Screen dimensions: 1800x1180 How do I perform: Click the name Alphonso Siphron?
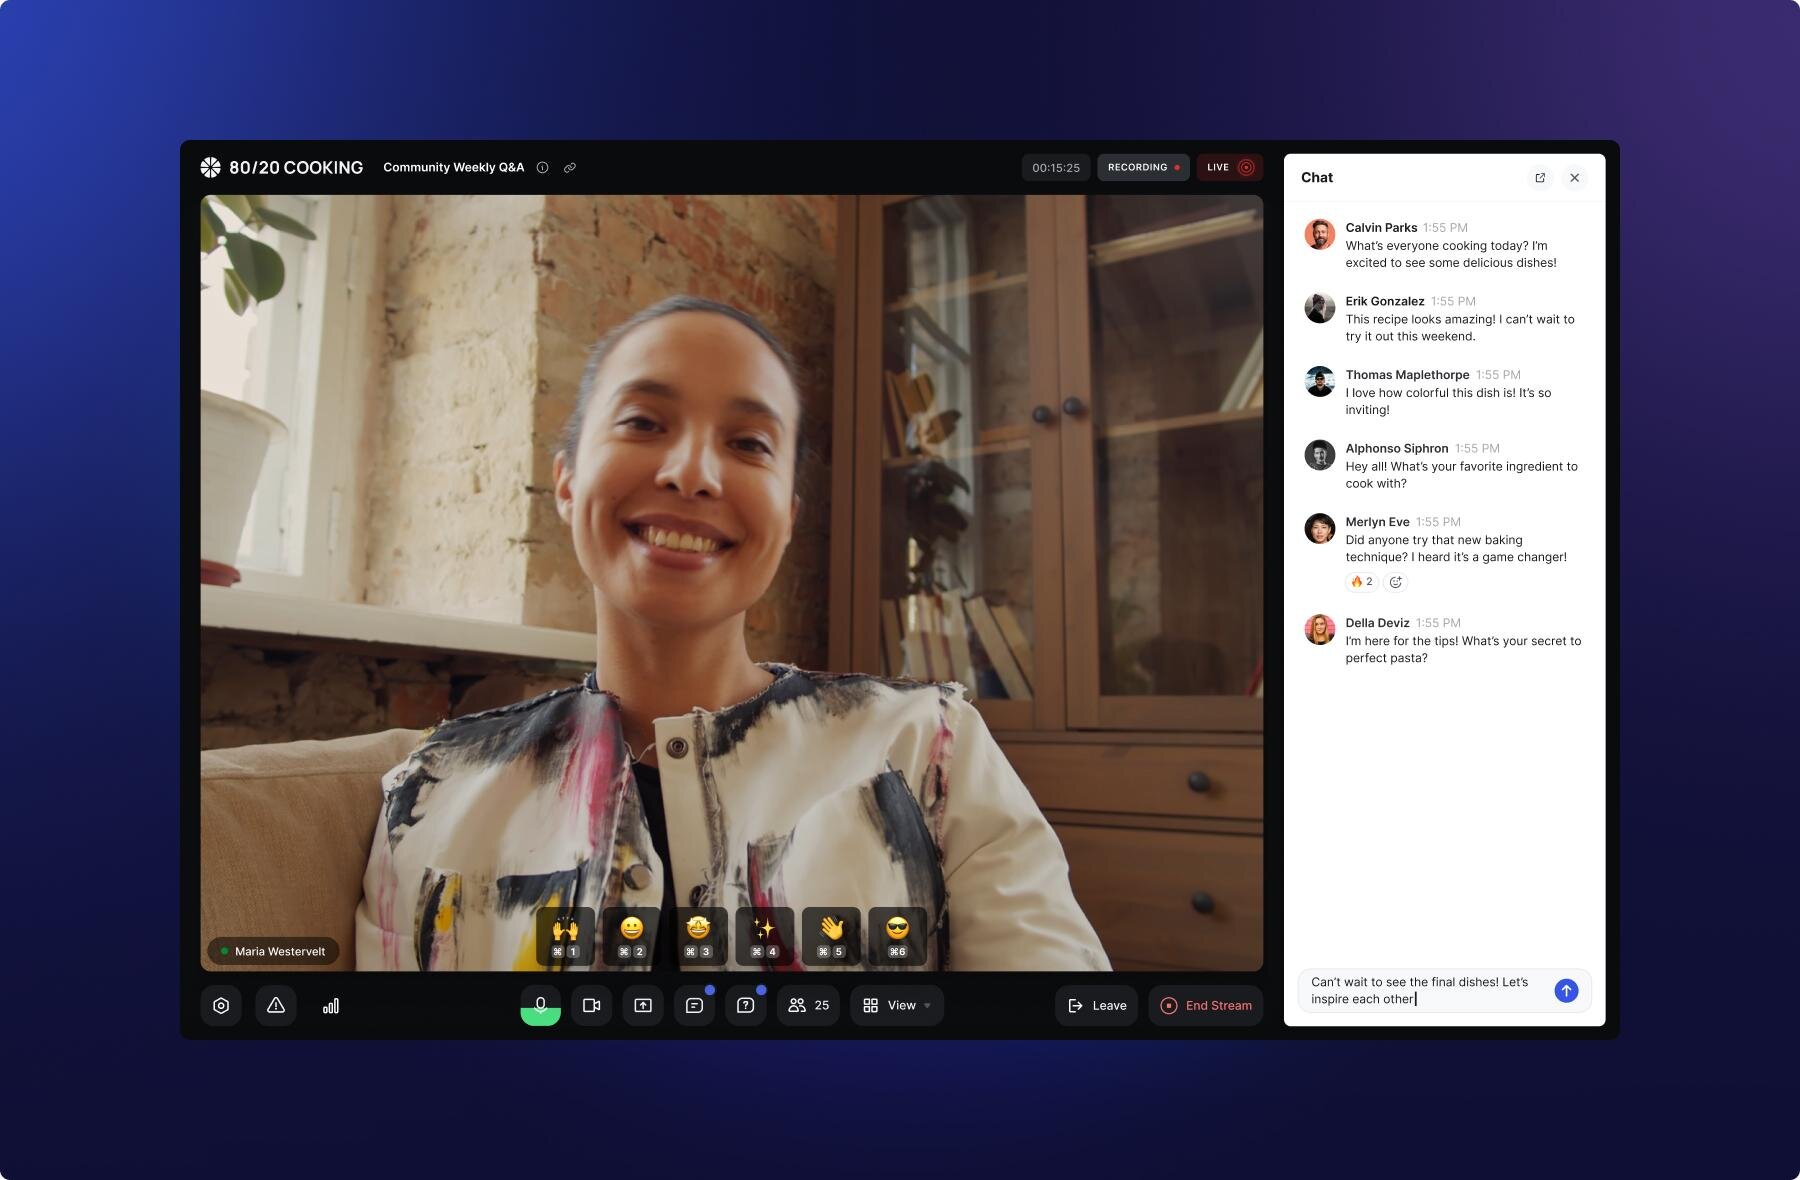(x=1397, y=448)
